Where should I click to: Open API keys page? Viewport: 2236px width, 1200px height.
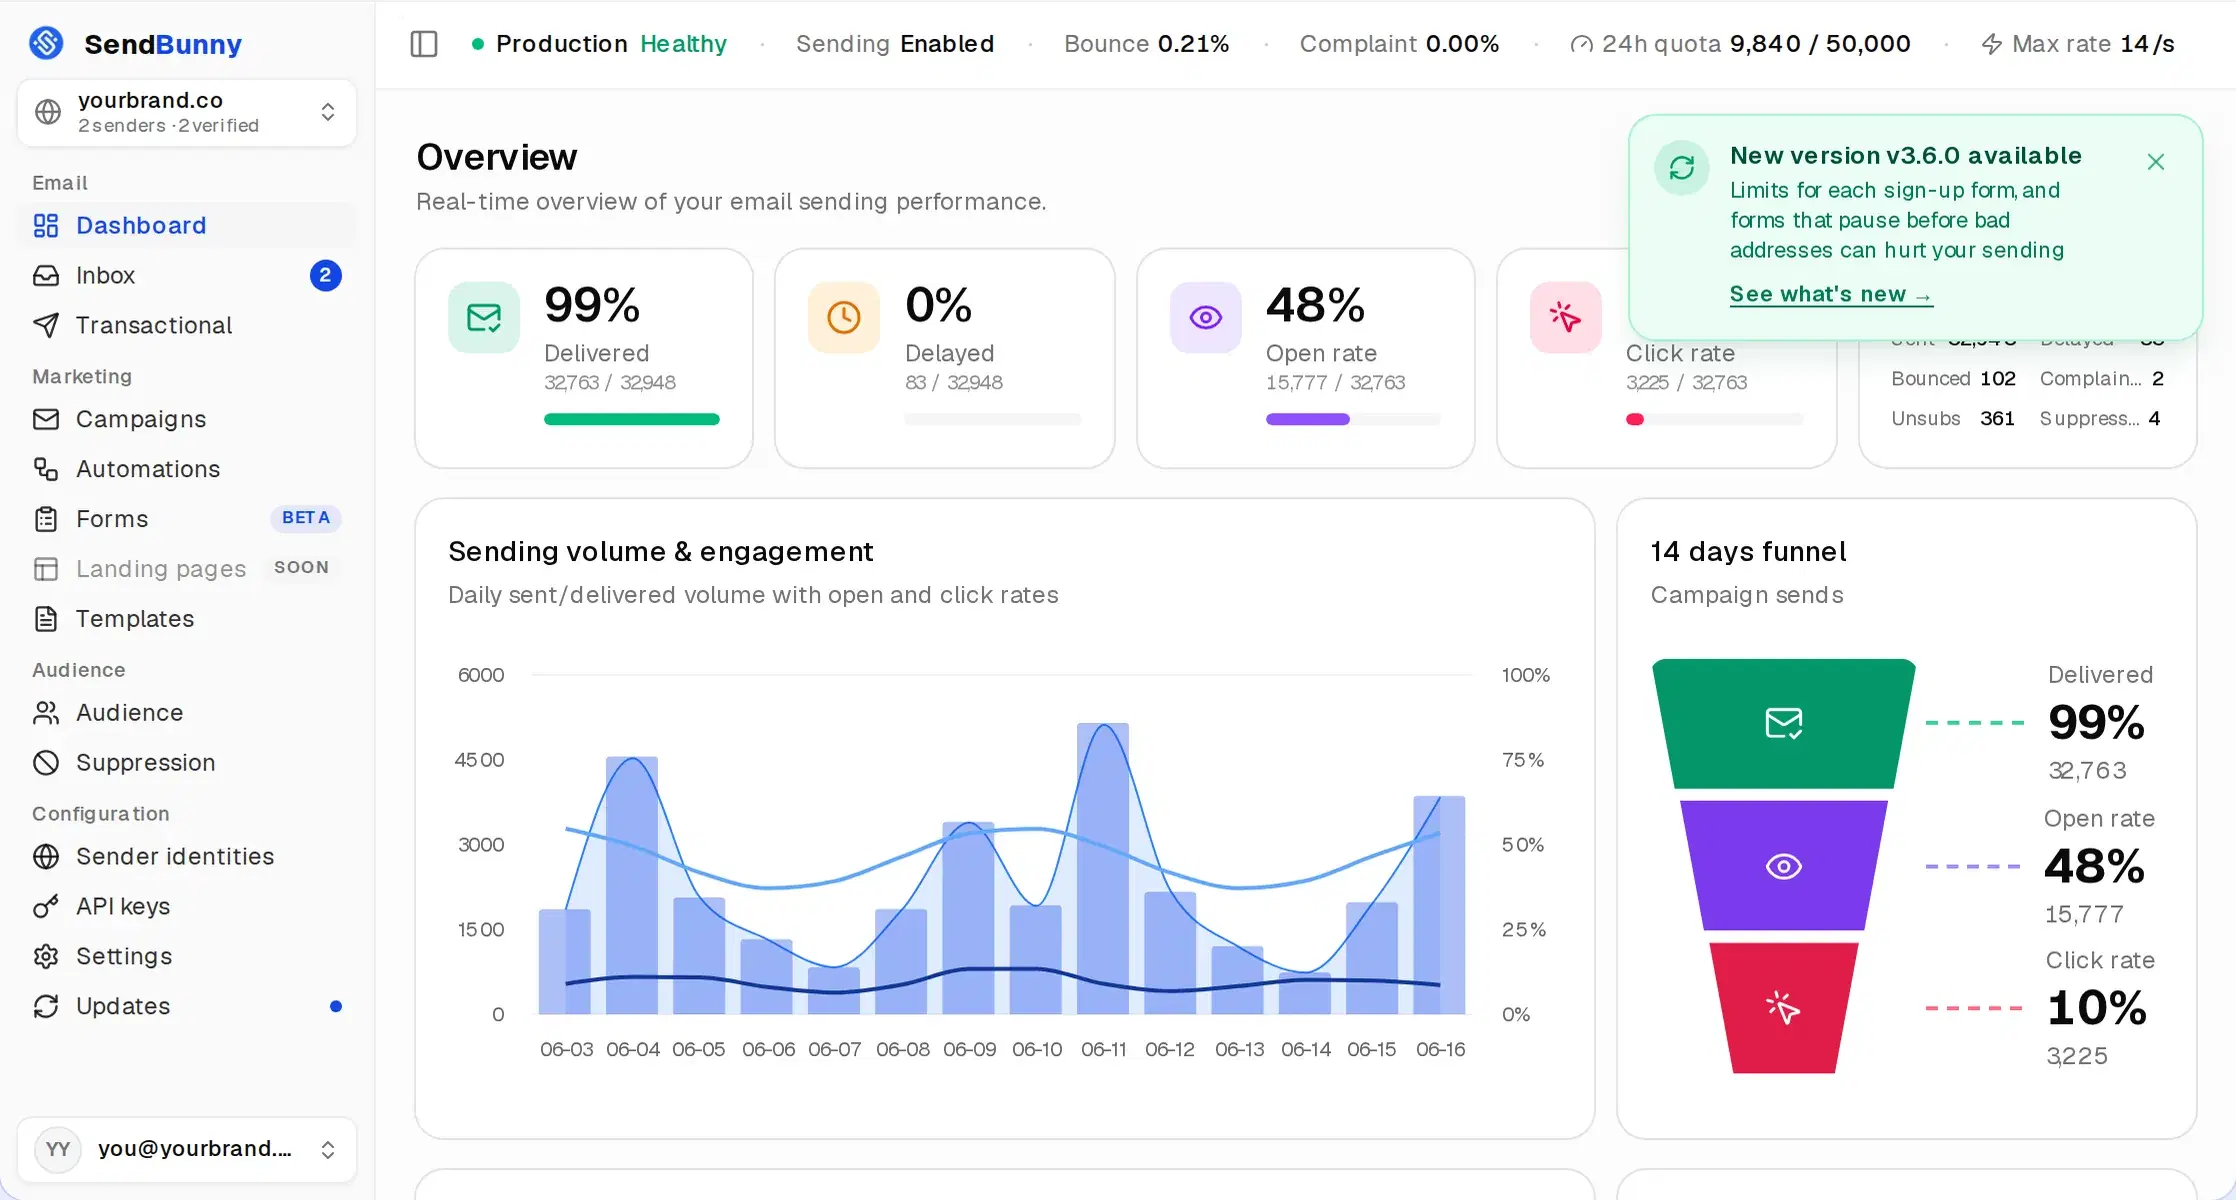pyautogui.click(x=187, y=907)
